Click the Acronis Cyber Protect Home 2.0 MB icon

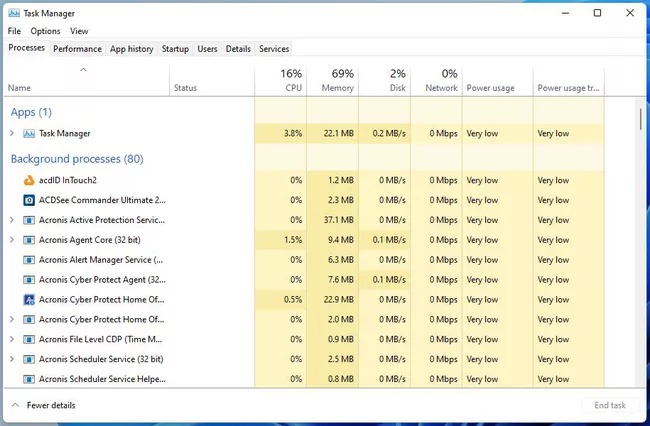pos(29,320)
